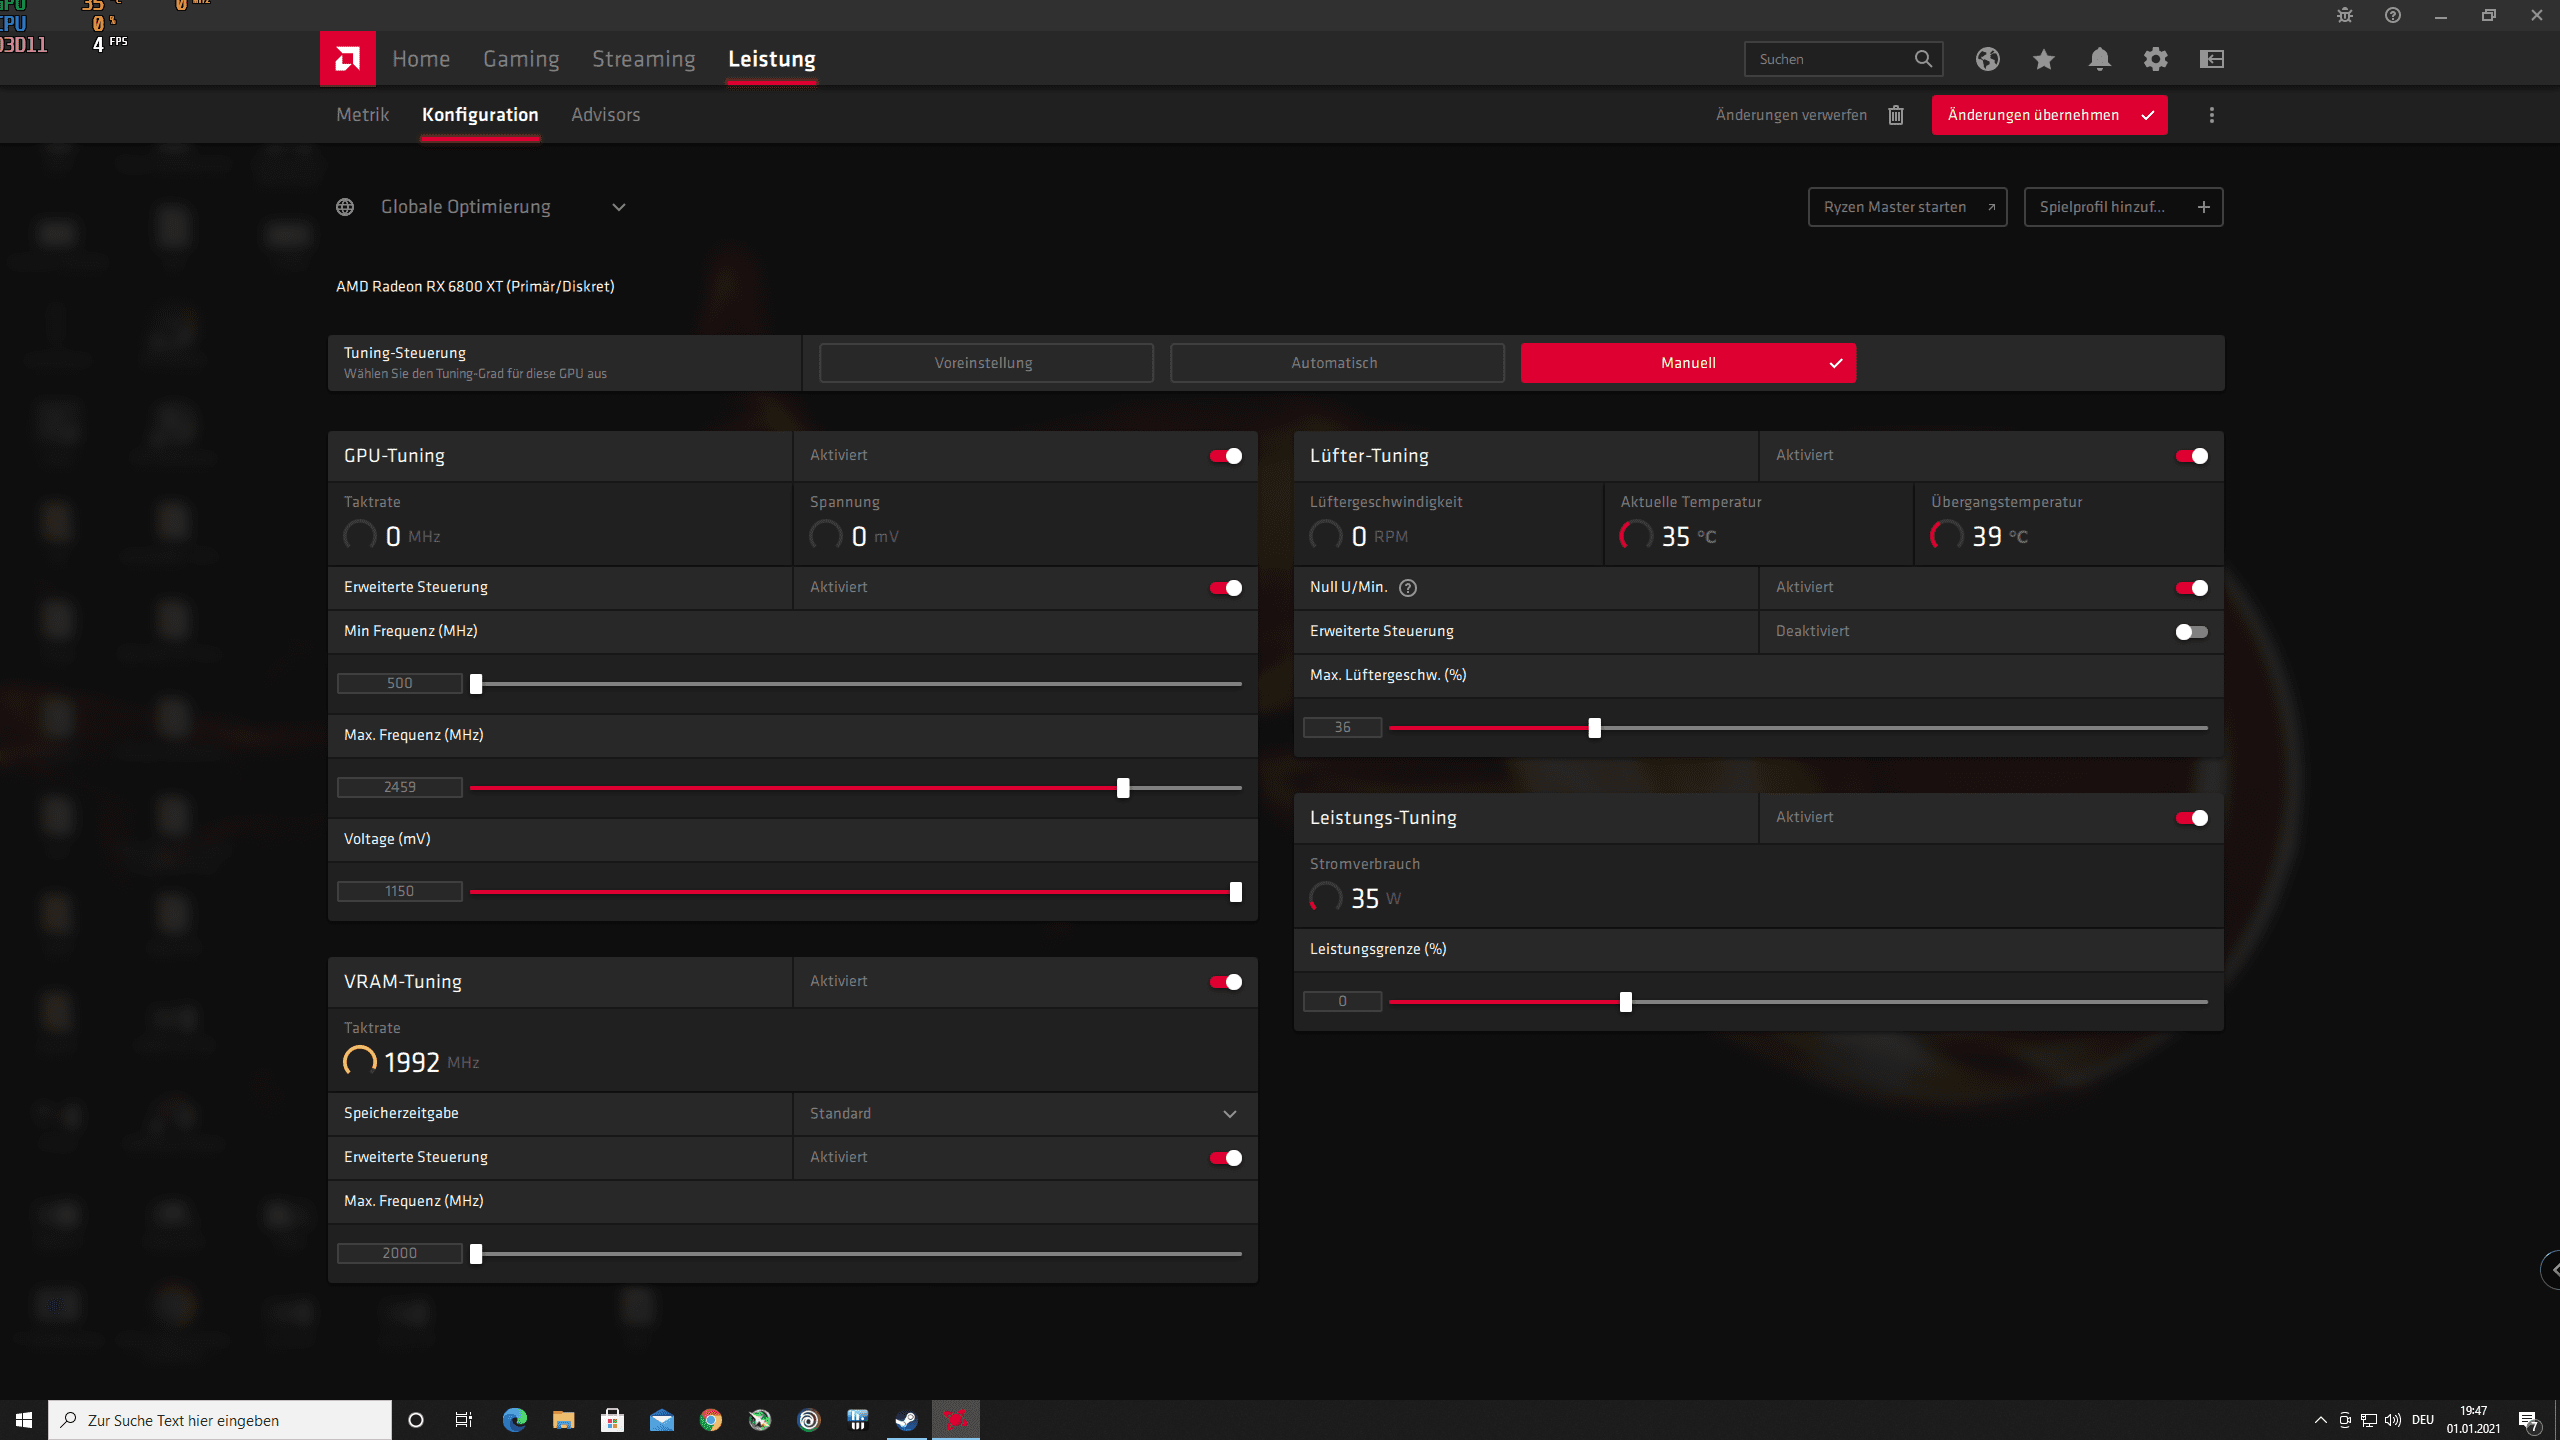Screen dimensions: 2560x1440
Task: Switch to the Metrik sub-tab
Action: click(x=362, y=115)
